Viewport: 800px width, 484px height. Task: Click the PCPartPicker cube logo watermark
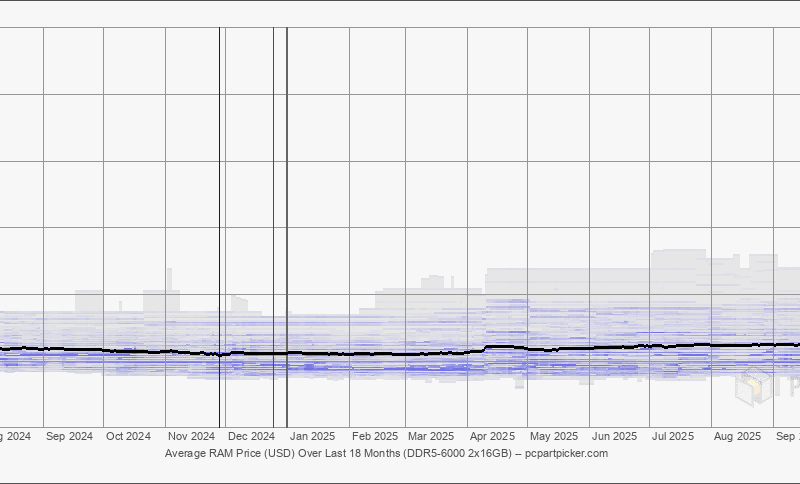pyautogui.click(x=753, y=384)
